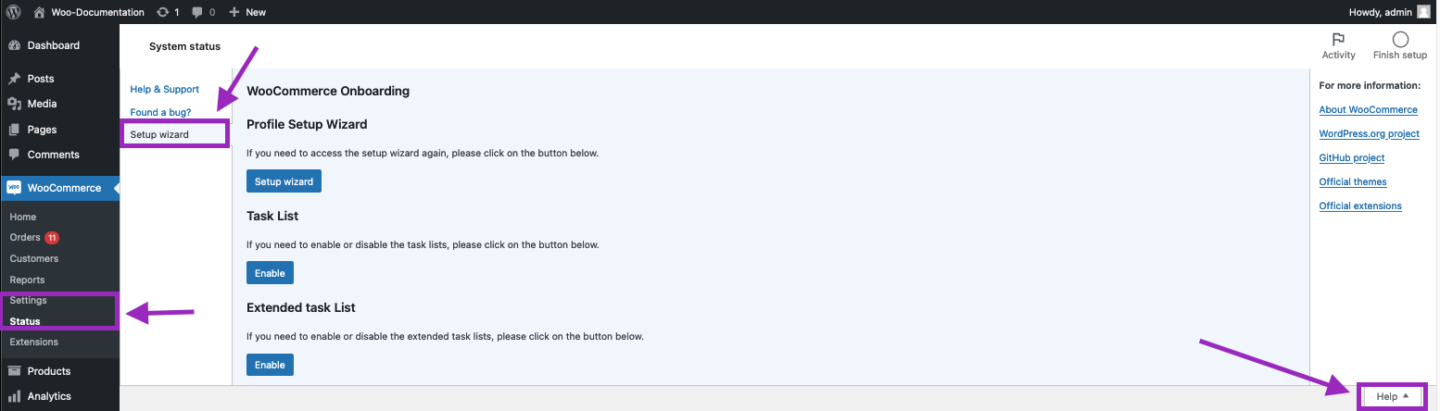Open the Found a bug? tab
The image size is (1440, 411).
click(x=160, y=112)
